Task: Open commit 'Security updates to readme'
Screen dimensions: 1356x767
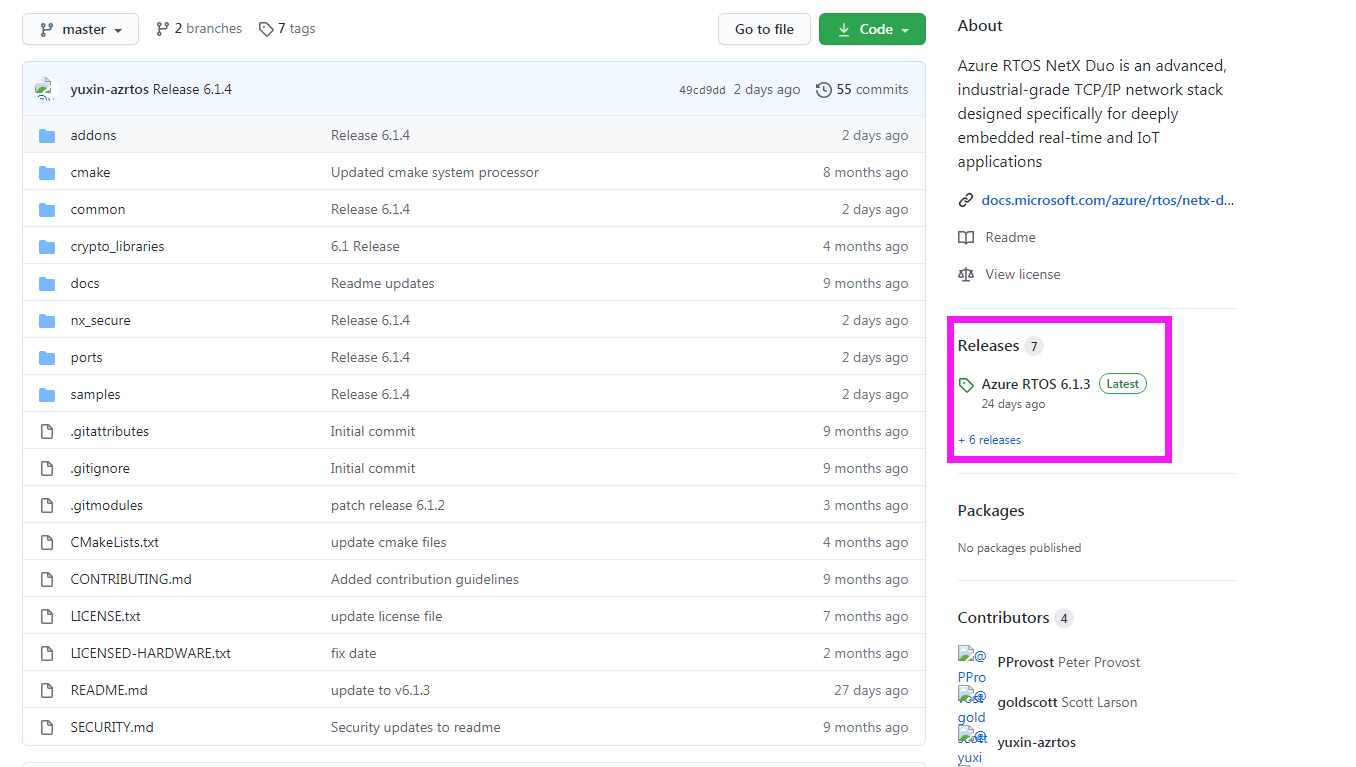Action: tap(416, 727)
